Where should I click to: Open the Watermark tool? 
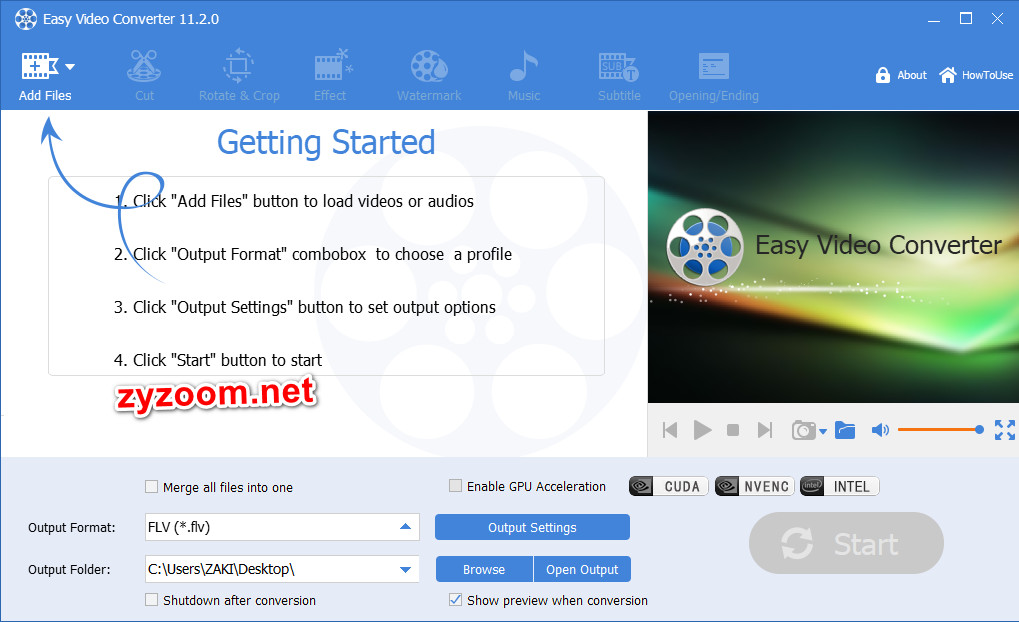click(x=429, y=75)
